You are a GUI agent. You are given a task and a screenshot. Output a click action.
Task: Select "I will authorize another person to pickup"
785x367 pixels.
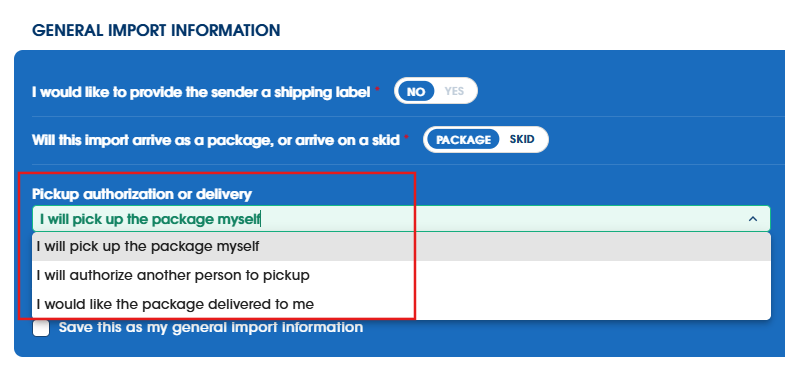(x=401, y=275)
